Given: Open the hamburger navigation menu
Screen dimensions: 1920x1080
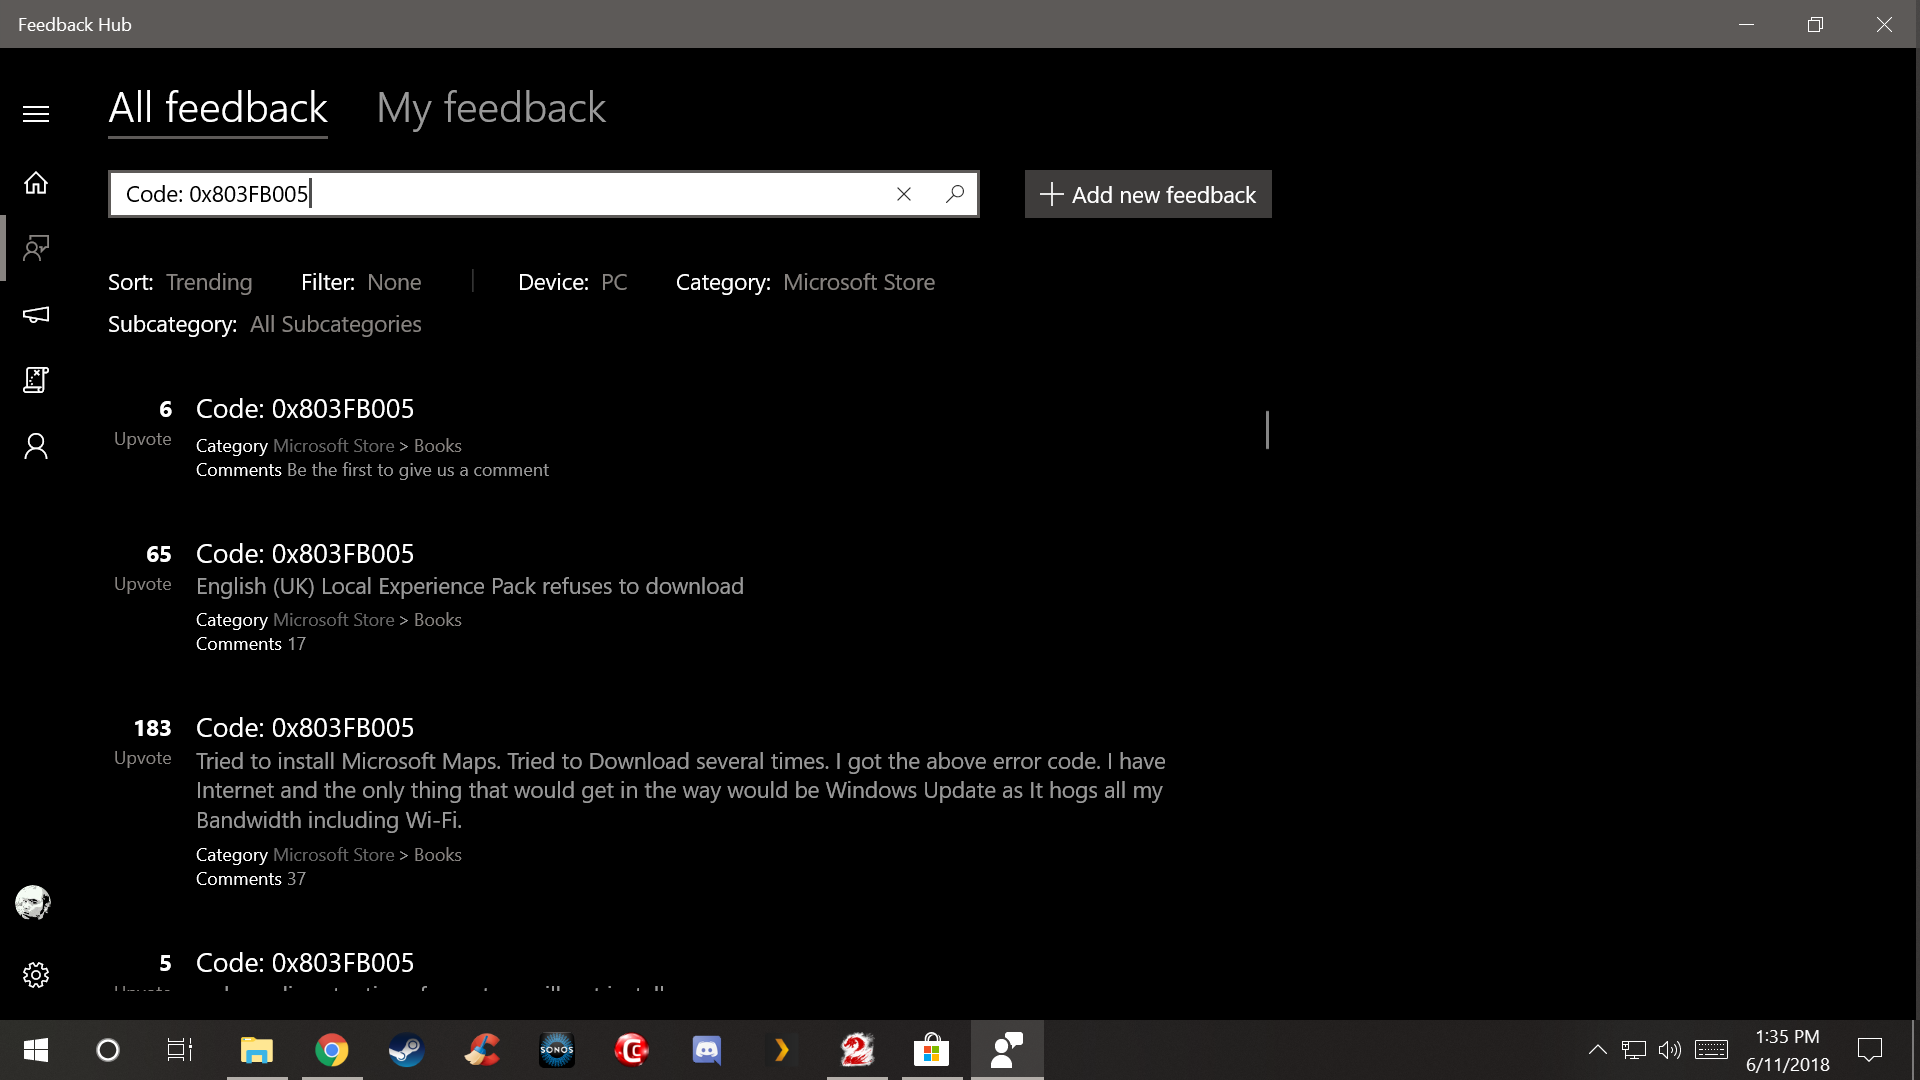Looking at the screenshot, I should pyautogui.click(x=36, y=114).
